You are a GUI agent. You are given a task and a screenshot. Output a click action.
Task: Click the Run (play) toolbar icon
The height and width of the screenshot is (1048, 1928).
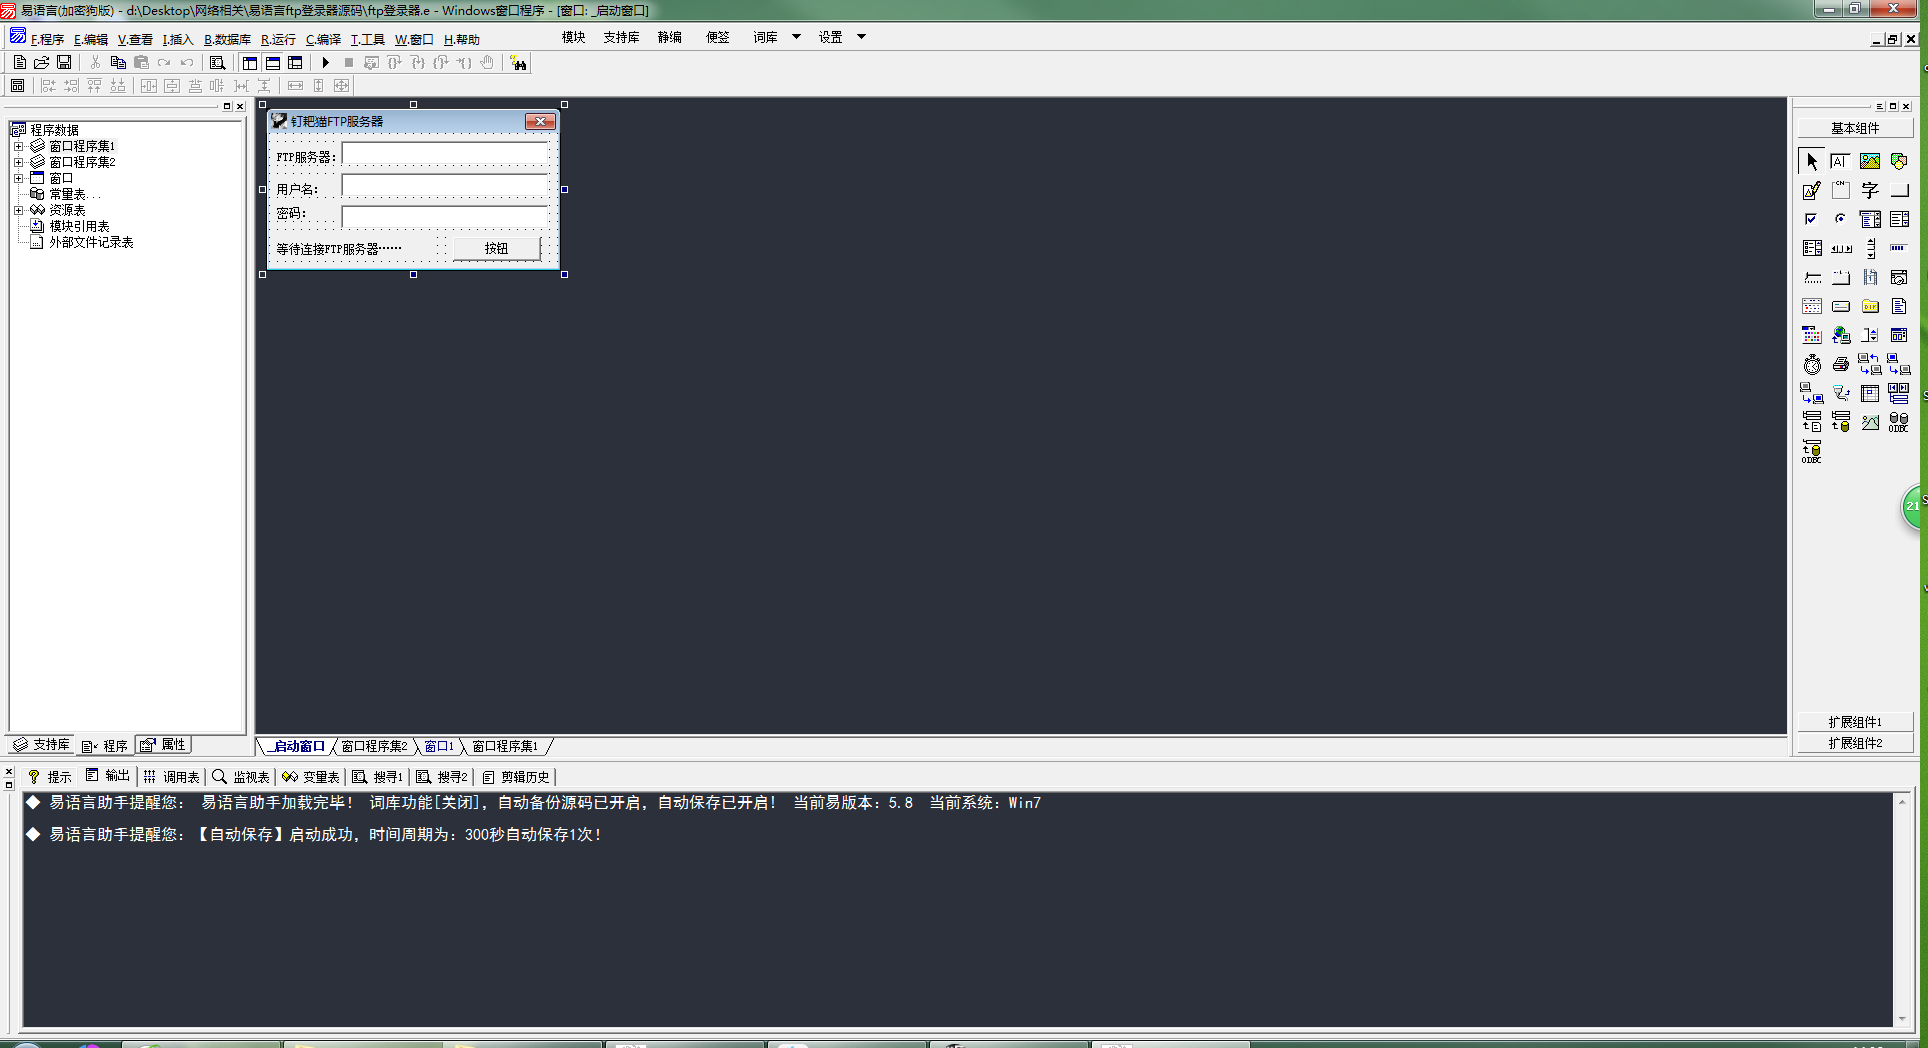(x=326, y=63)
